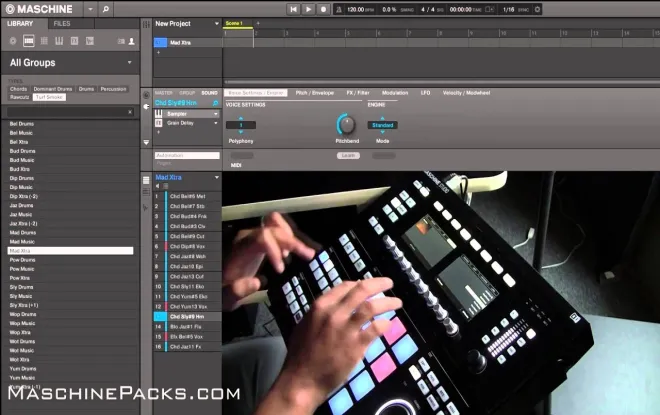
Task: Open the Modulation page
Action: [395, 93]
